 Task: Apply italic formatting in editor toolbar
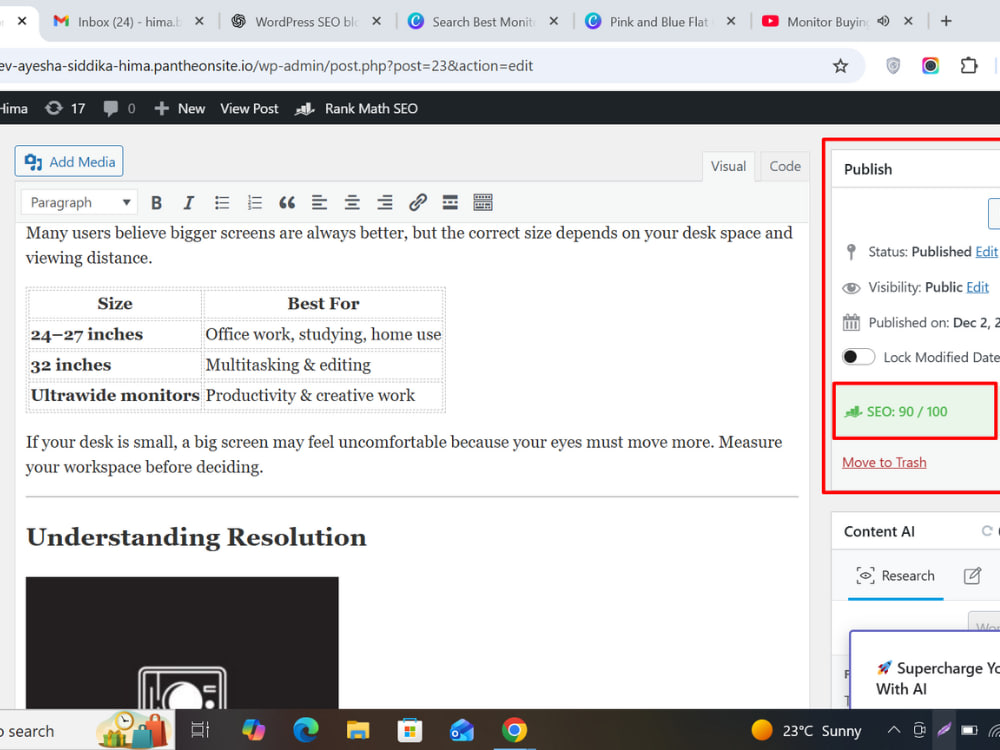point(188,203)
